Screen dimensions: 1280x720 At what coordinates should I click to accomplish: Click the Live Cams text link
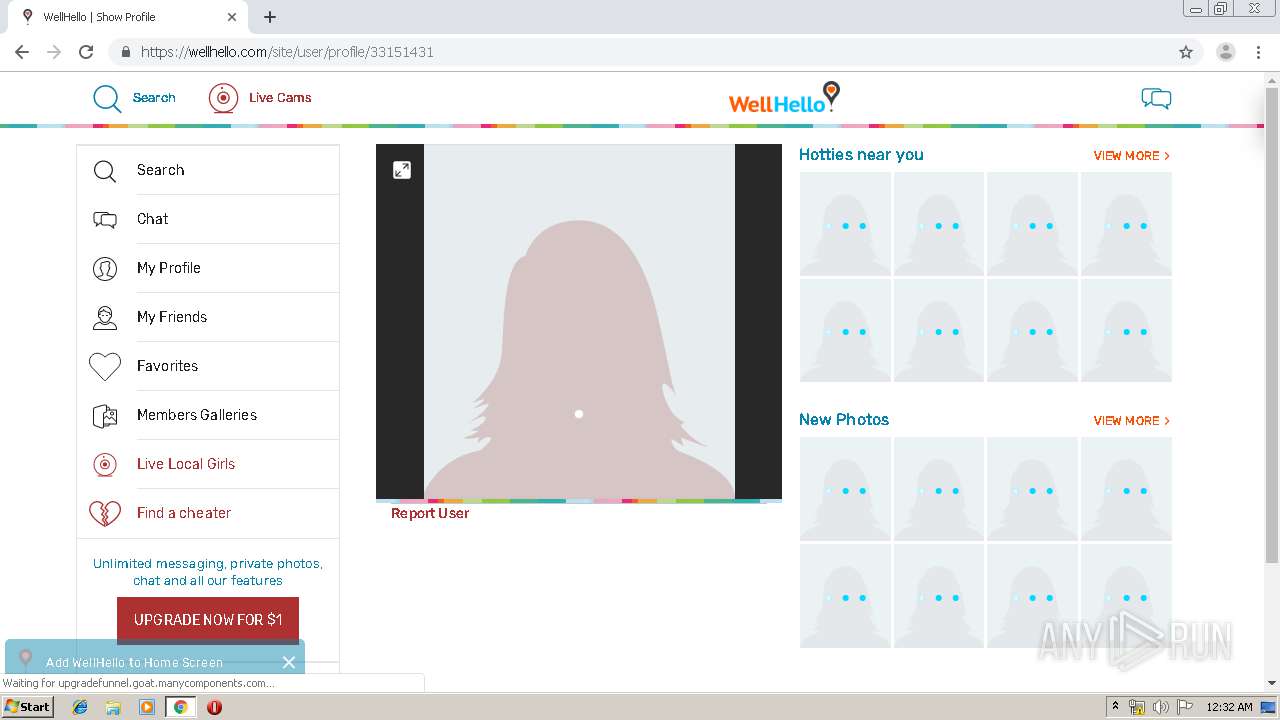click(x=280, y=98)
